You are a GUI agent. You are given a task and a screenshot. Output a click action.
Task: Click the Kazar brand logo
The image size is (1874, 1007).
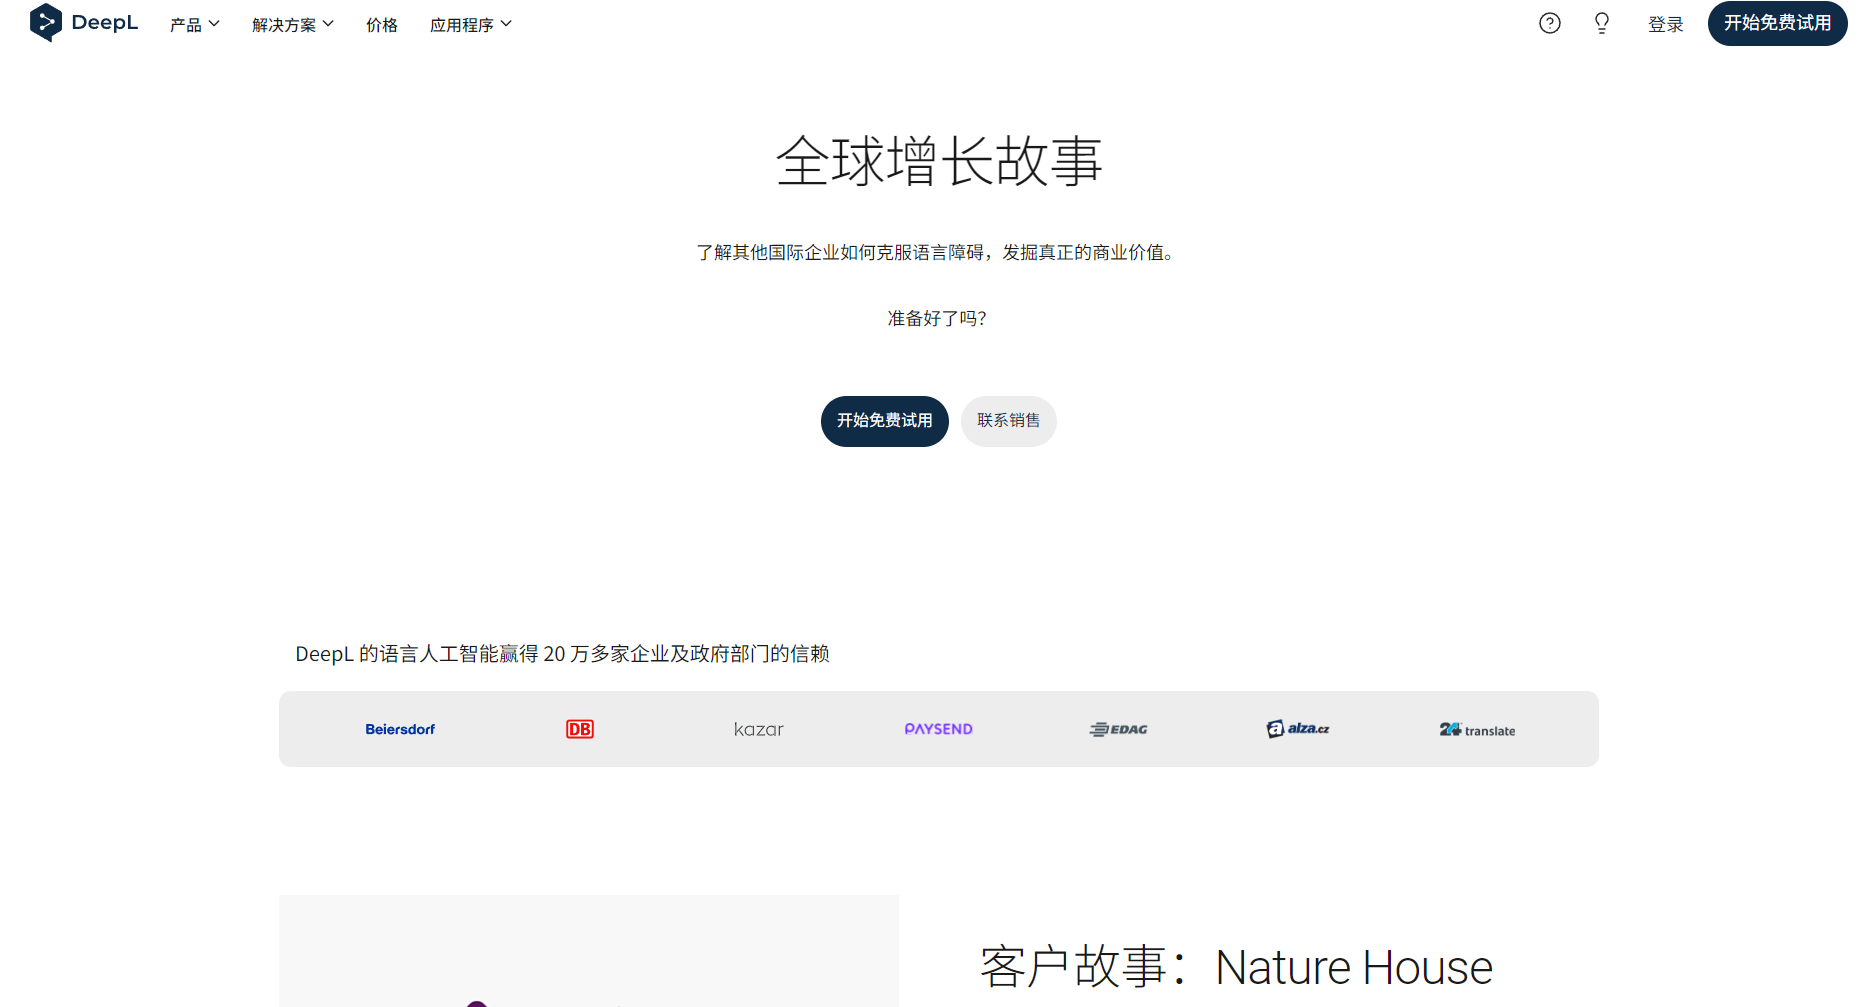click(x=759, y=729)
